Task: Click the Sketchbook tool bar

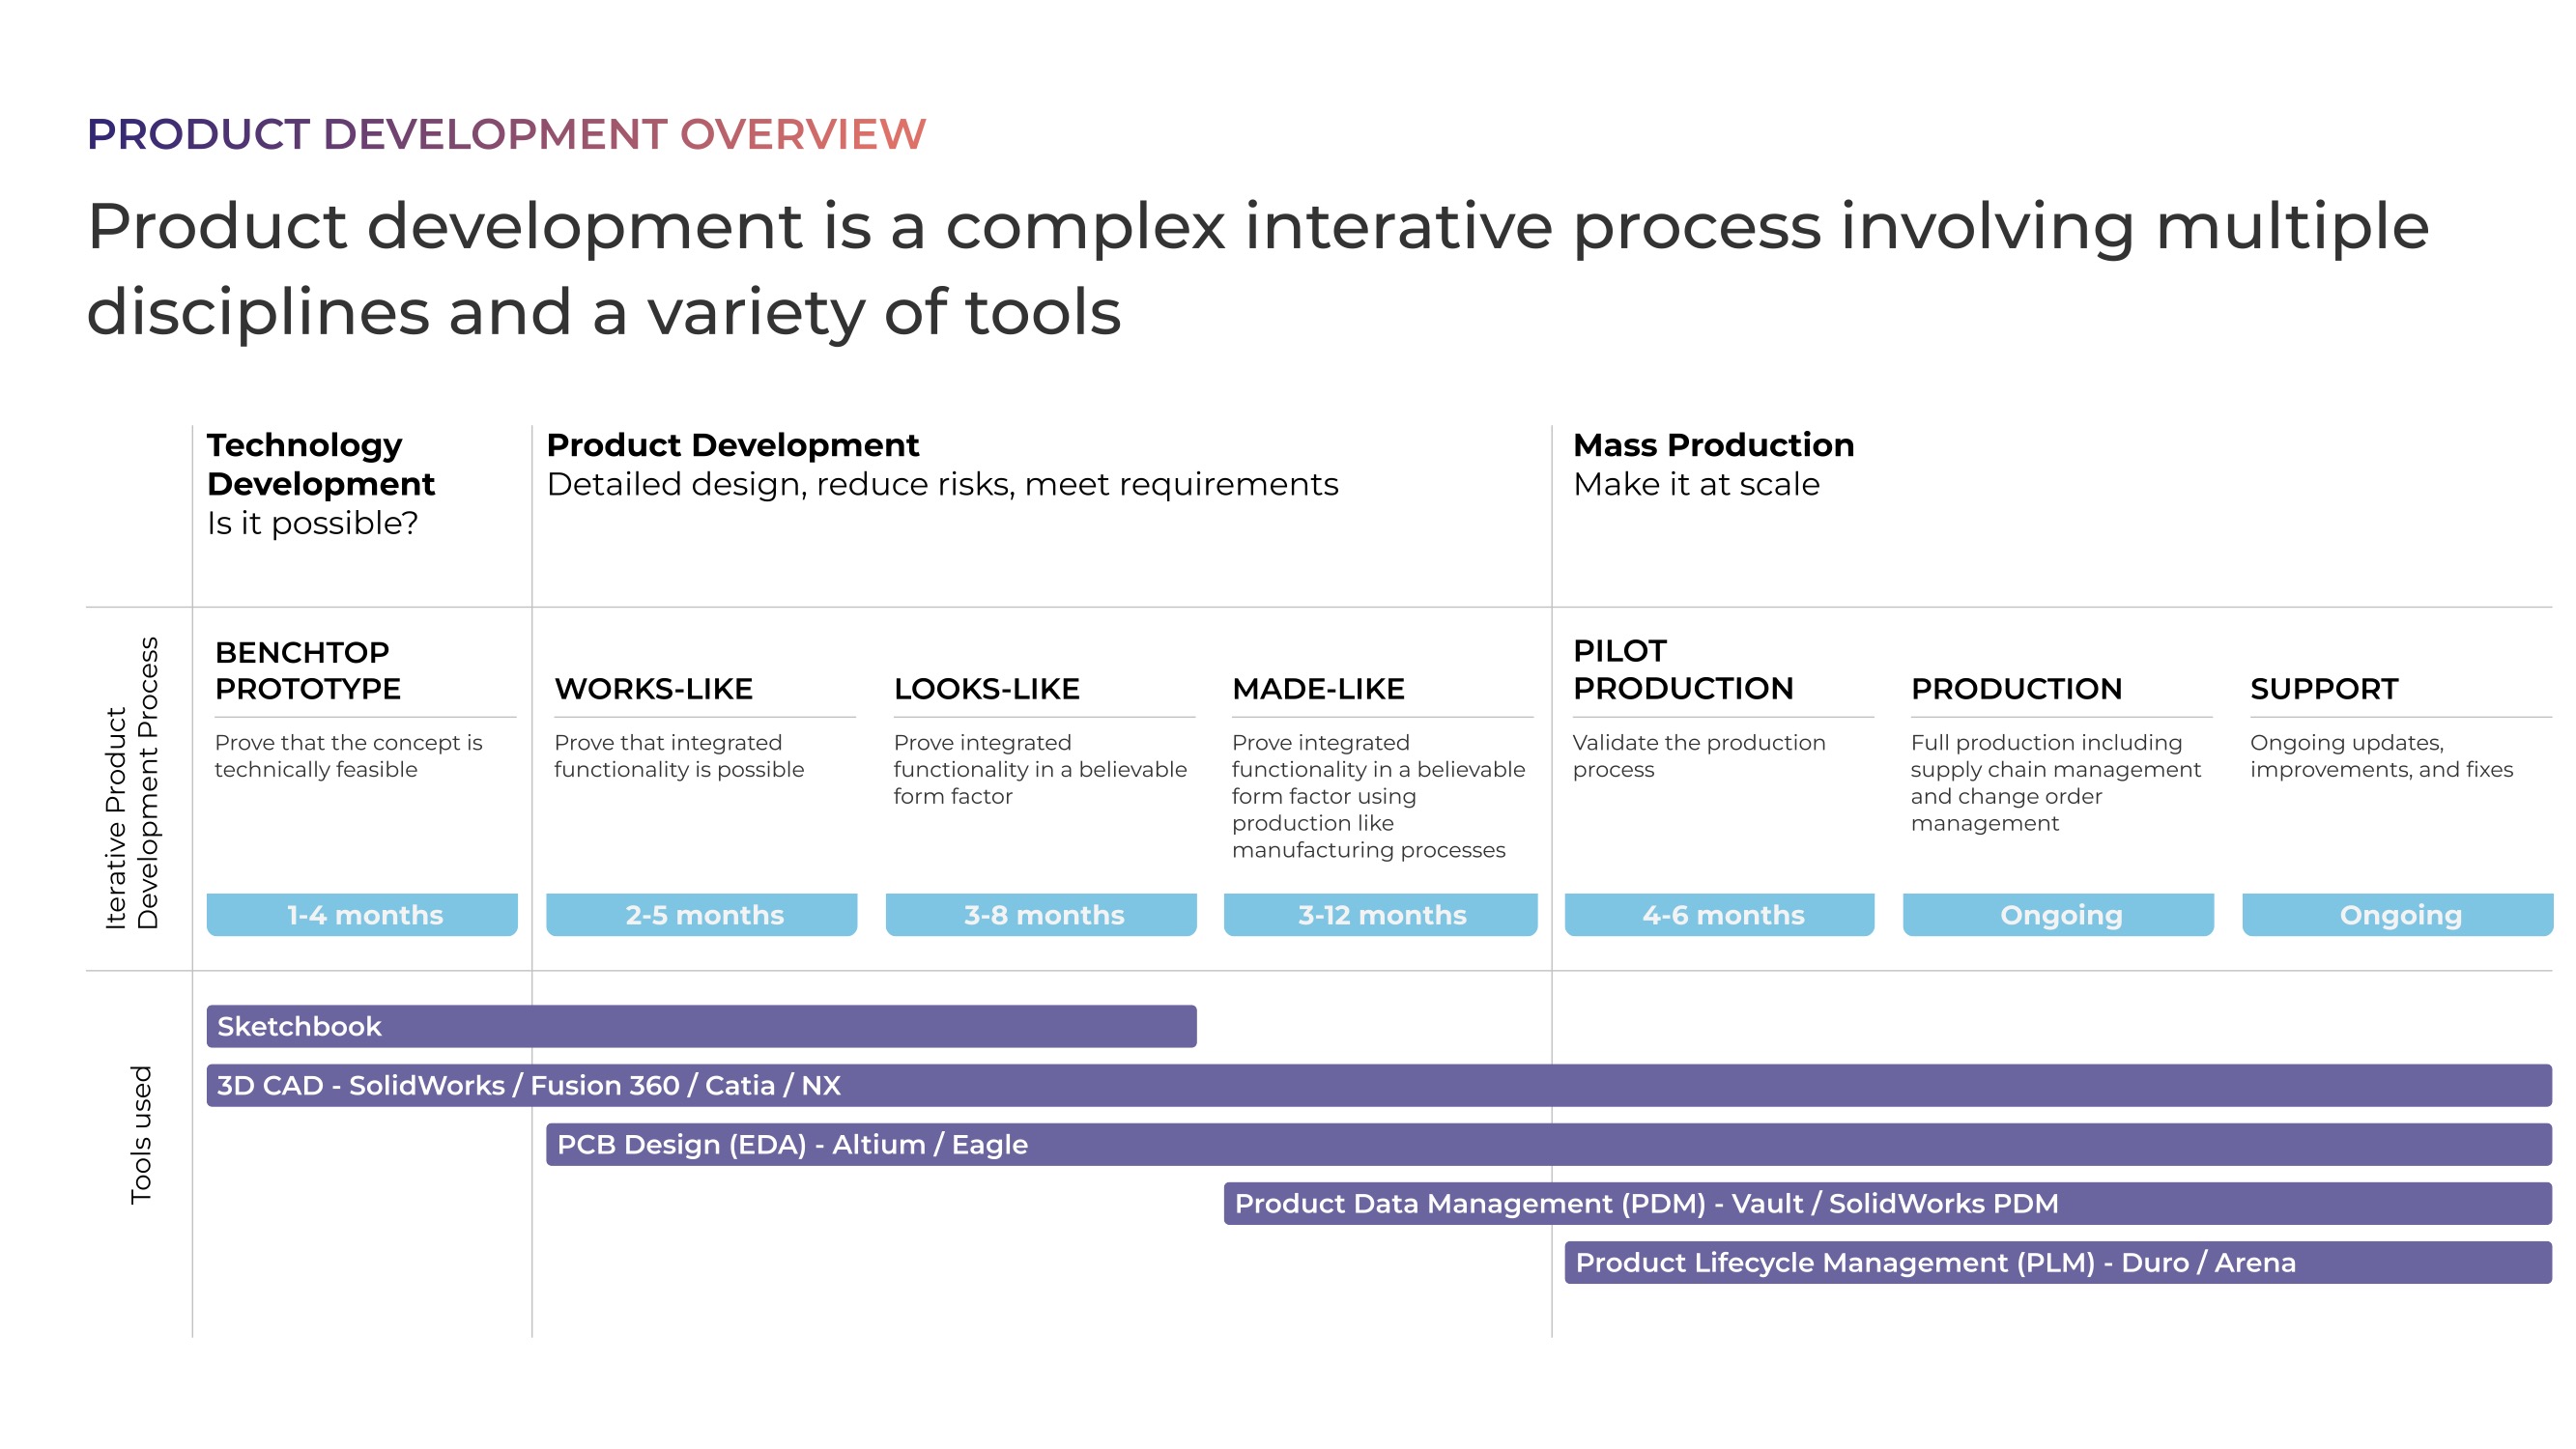Action: coord(700,1026)
